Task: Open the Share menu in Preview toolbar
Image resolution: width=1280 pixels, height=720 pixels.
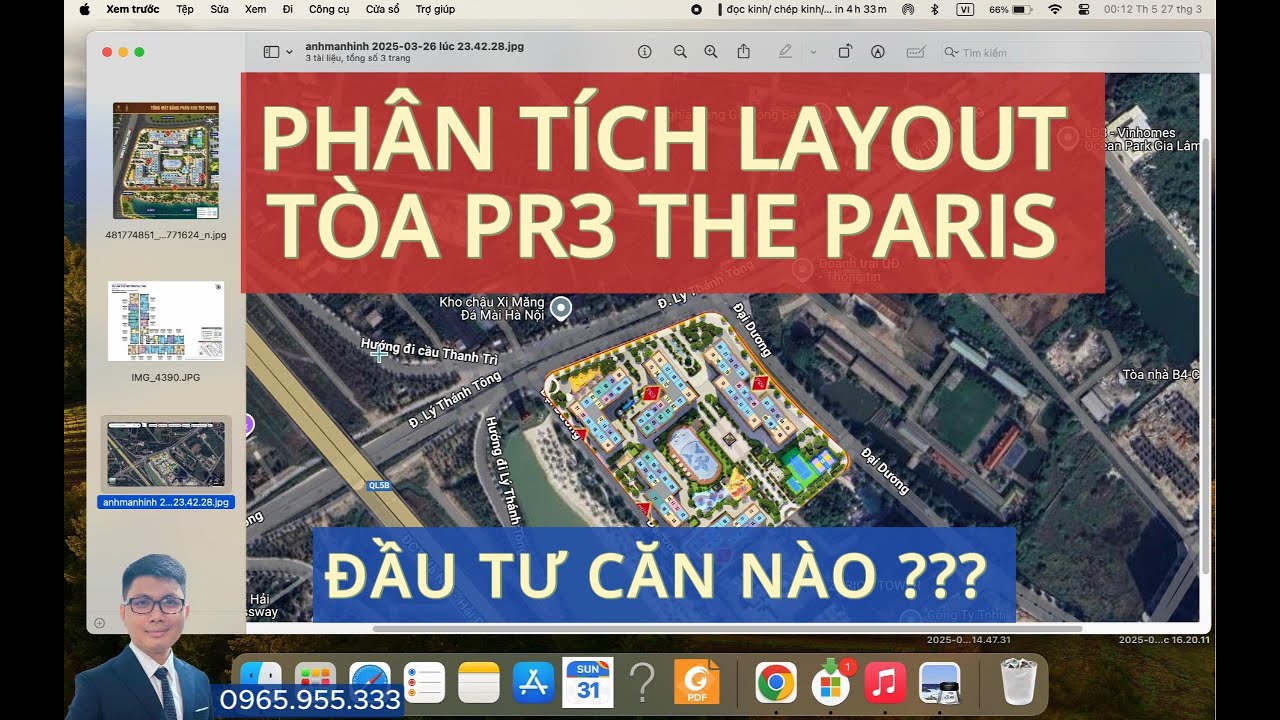Action: click(744, 52)
